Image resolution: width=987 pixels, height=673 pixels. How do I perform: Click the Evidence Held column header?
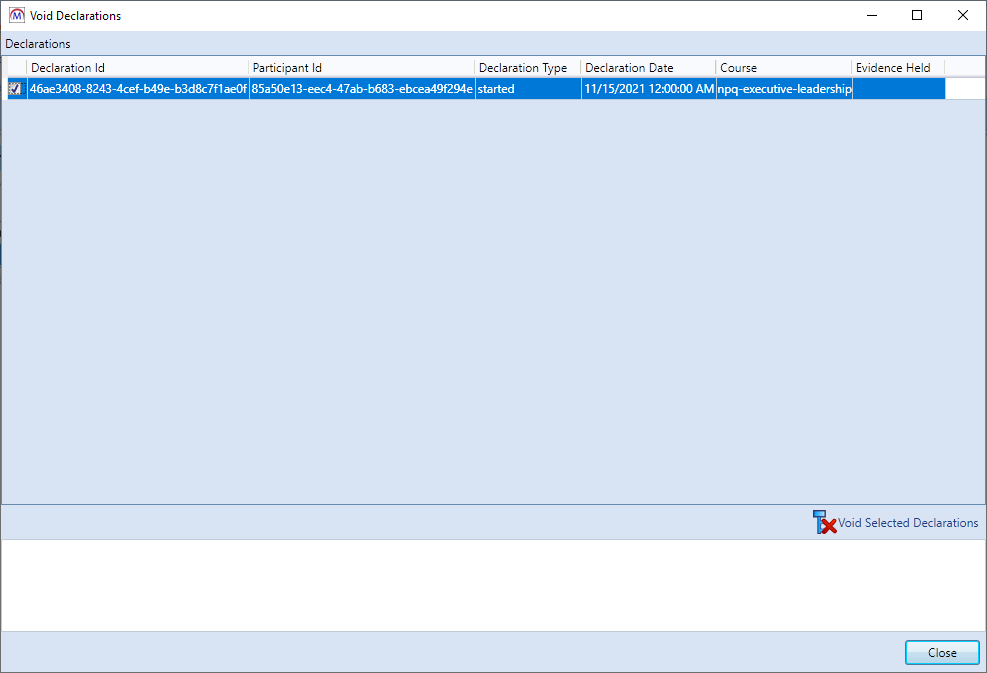(x=897, y=68)
